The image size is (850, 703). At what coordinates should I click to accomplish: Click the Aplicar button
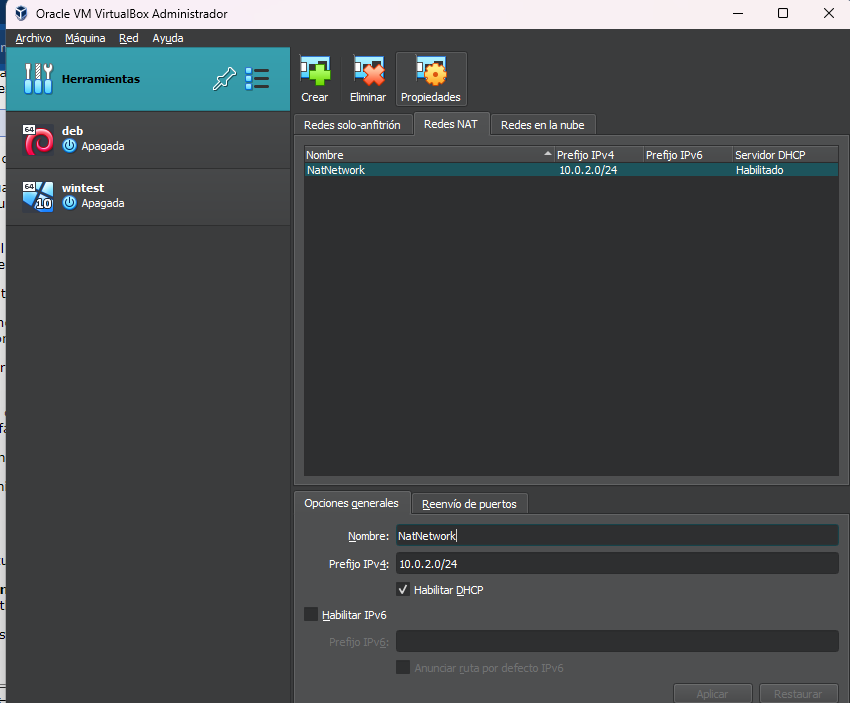(x=712, y=693)
